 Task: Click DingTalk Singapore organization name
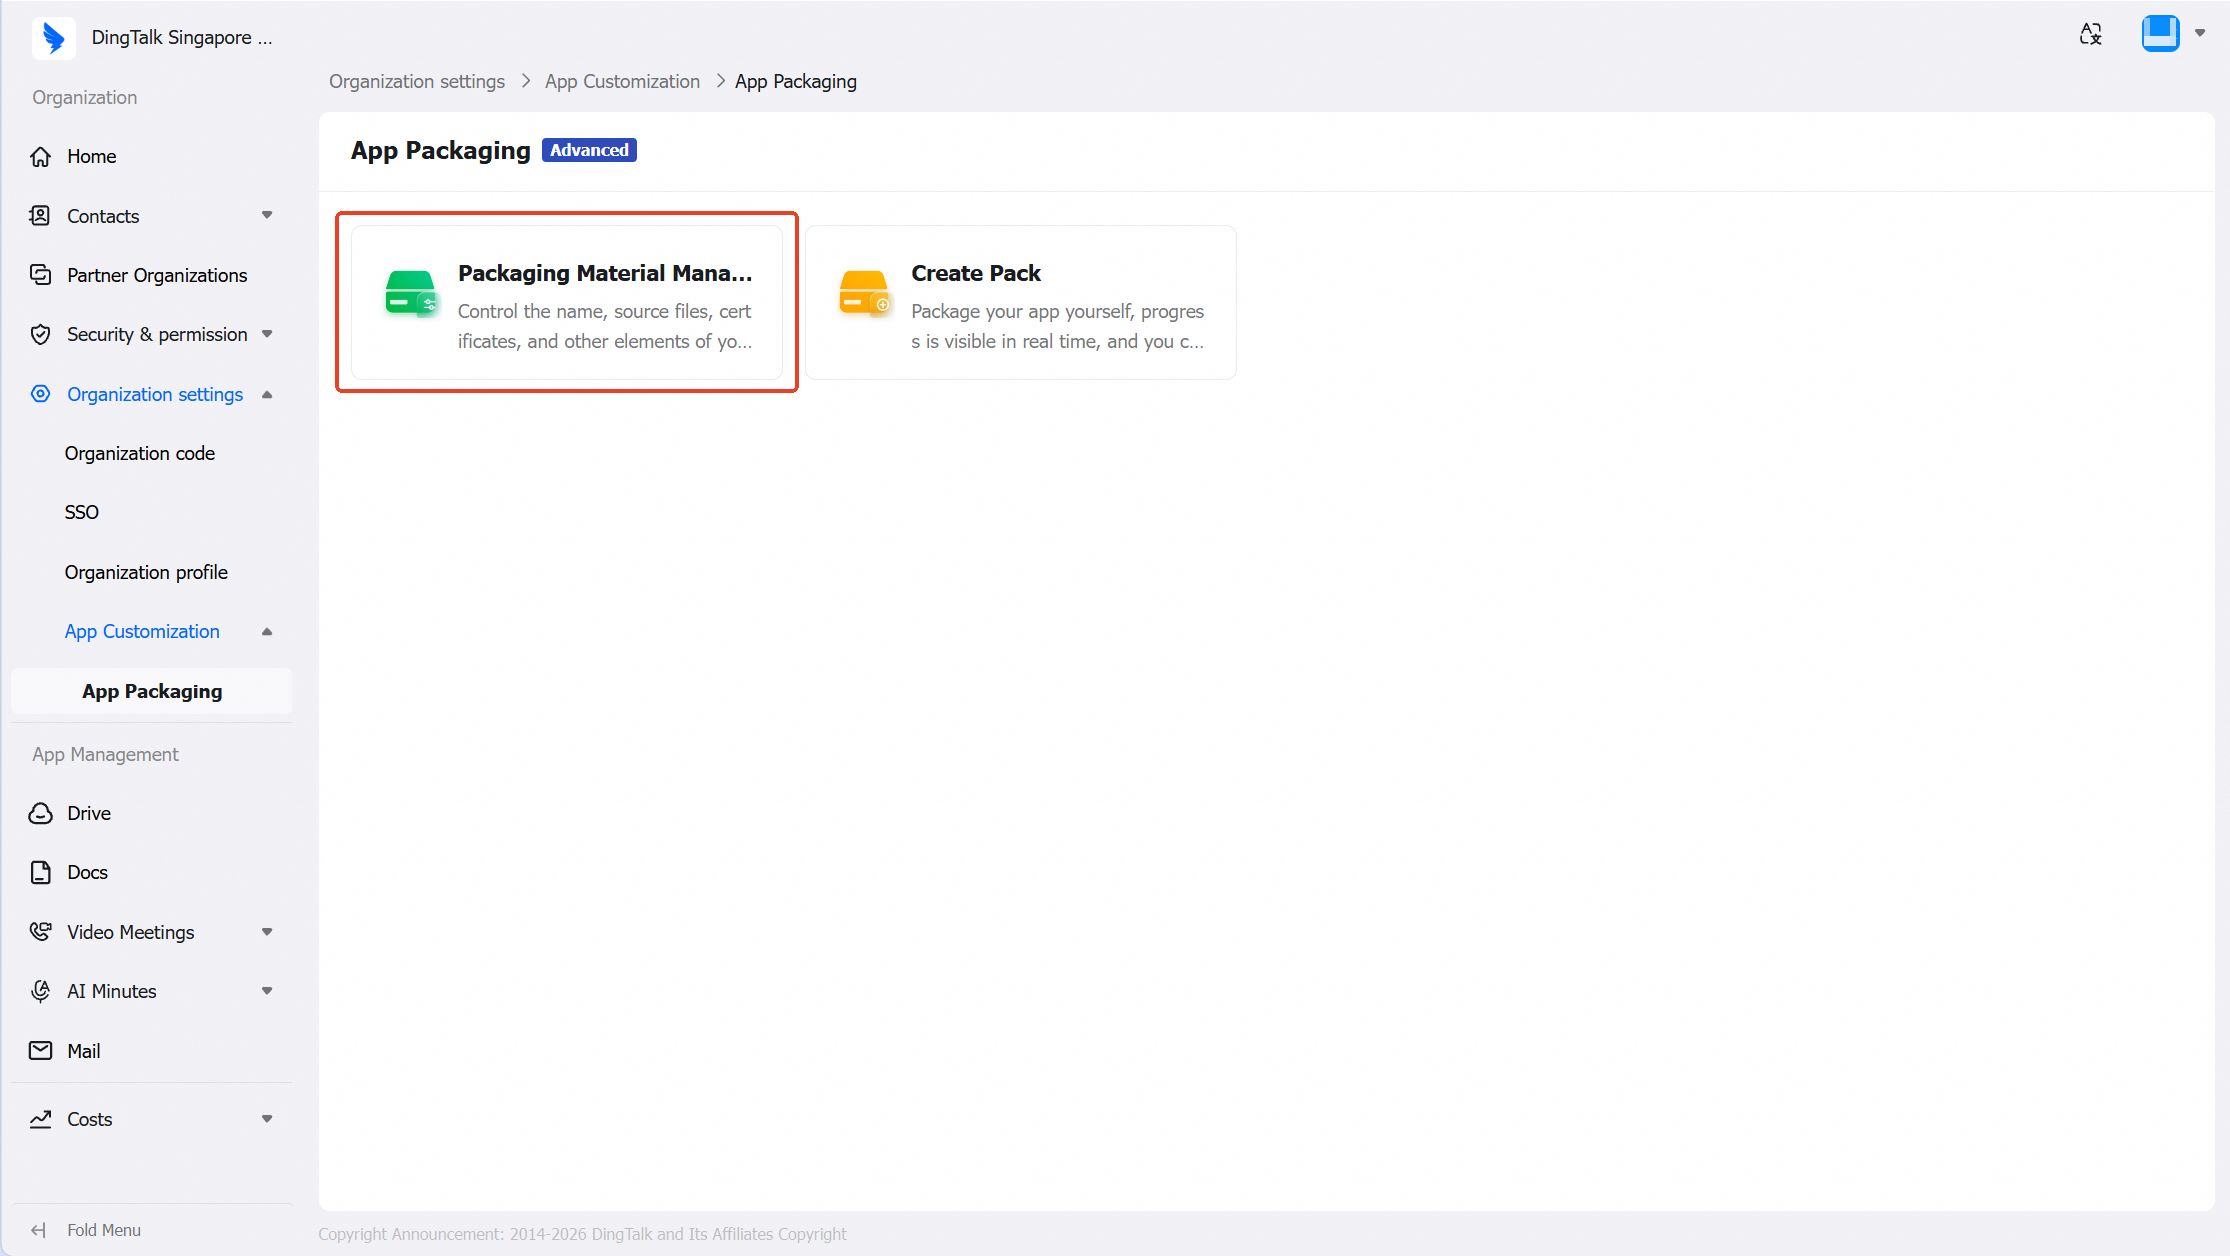tap(182, 38)
